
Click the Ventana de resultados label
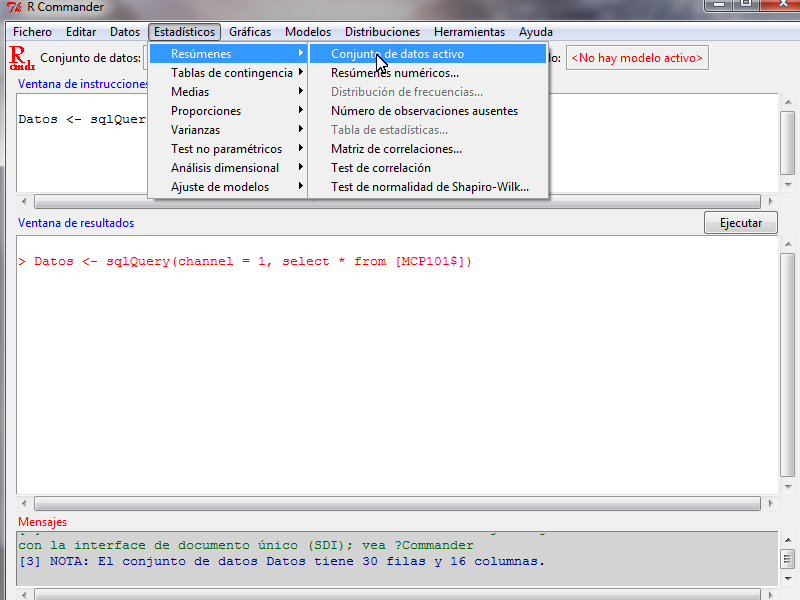coord(76,223)
